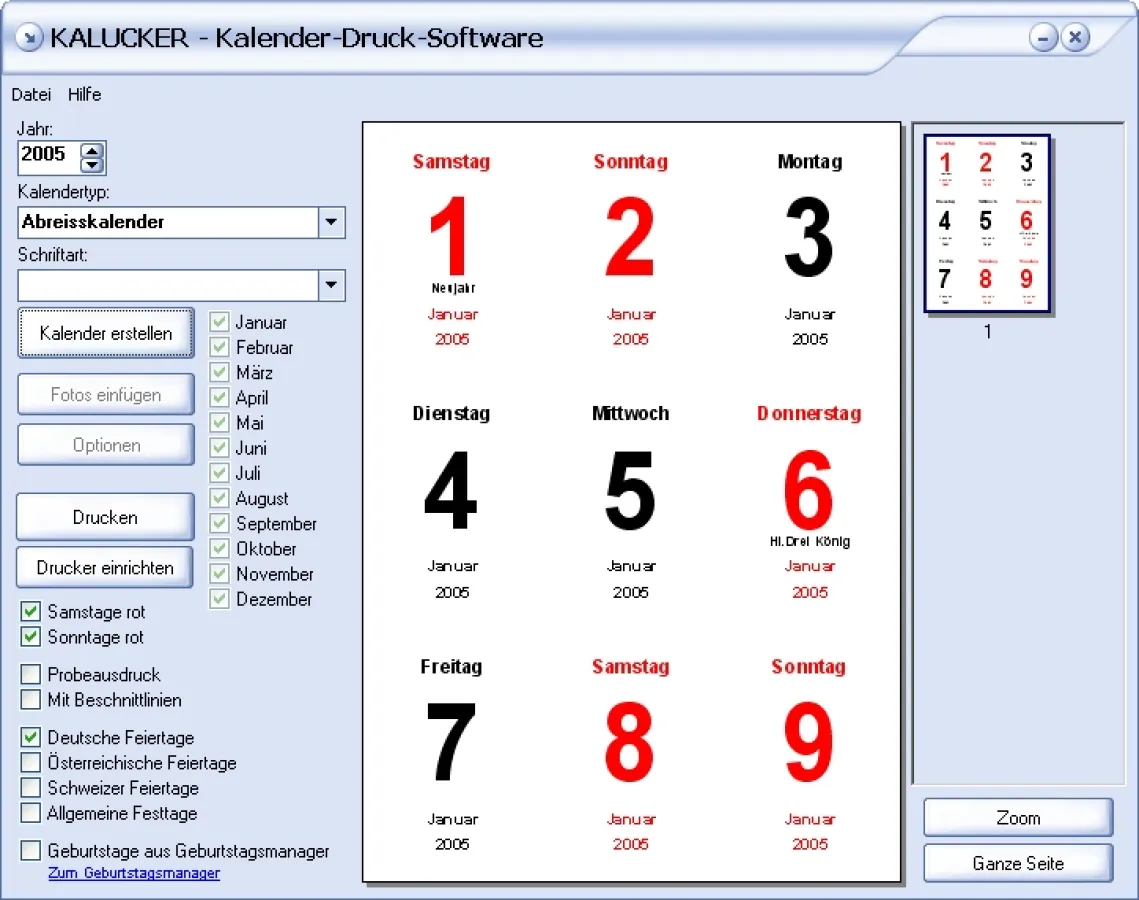Click the Ganze Seite button
1139x900 pixels.
tap(1018, 863)
